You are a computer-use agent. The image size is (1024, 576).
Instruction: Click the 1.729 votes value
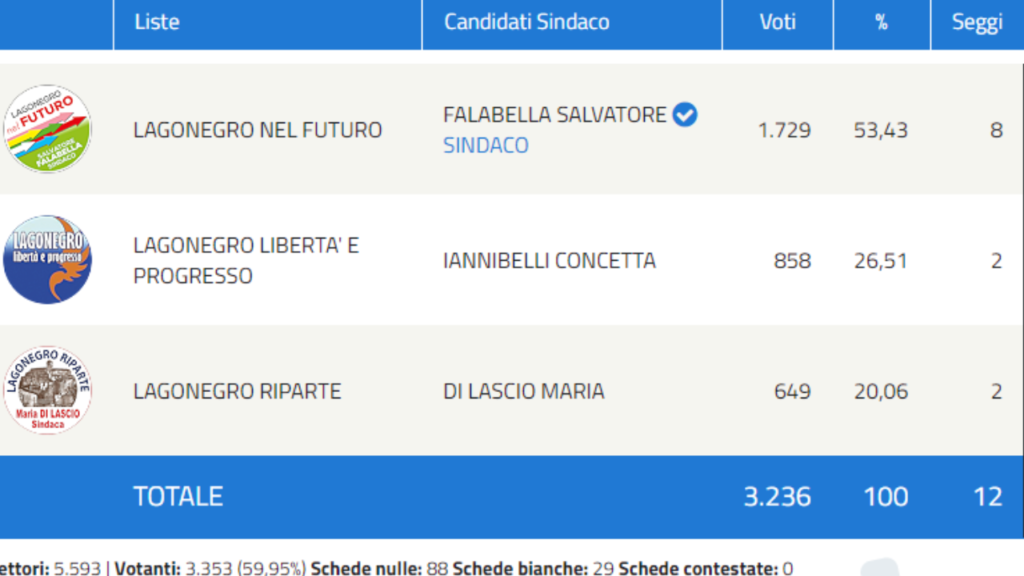[784, 130]
